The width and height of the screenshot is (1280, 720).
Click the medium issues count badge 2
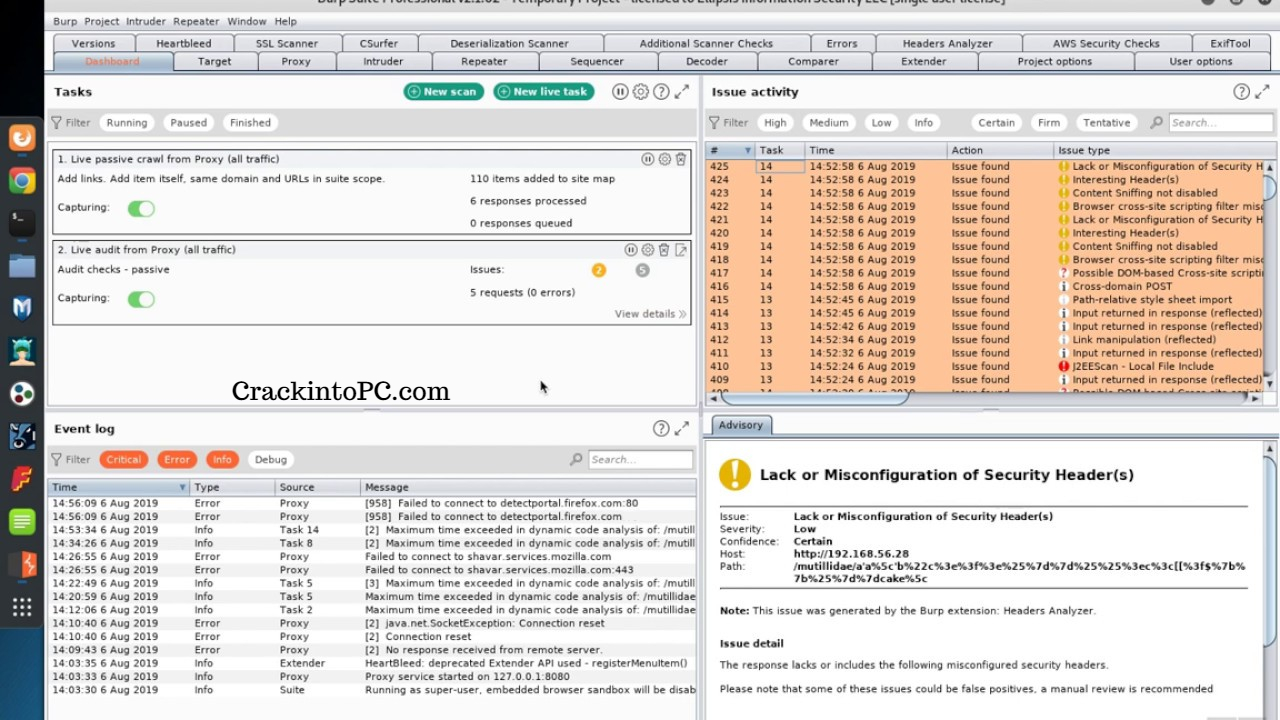[599, 270]
